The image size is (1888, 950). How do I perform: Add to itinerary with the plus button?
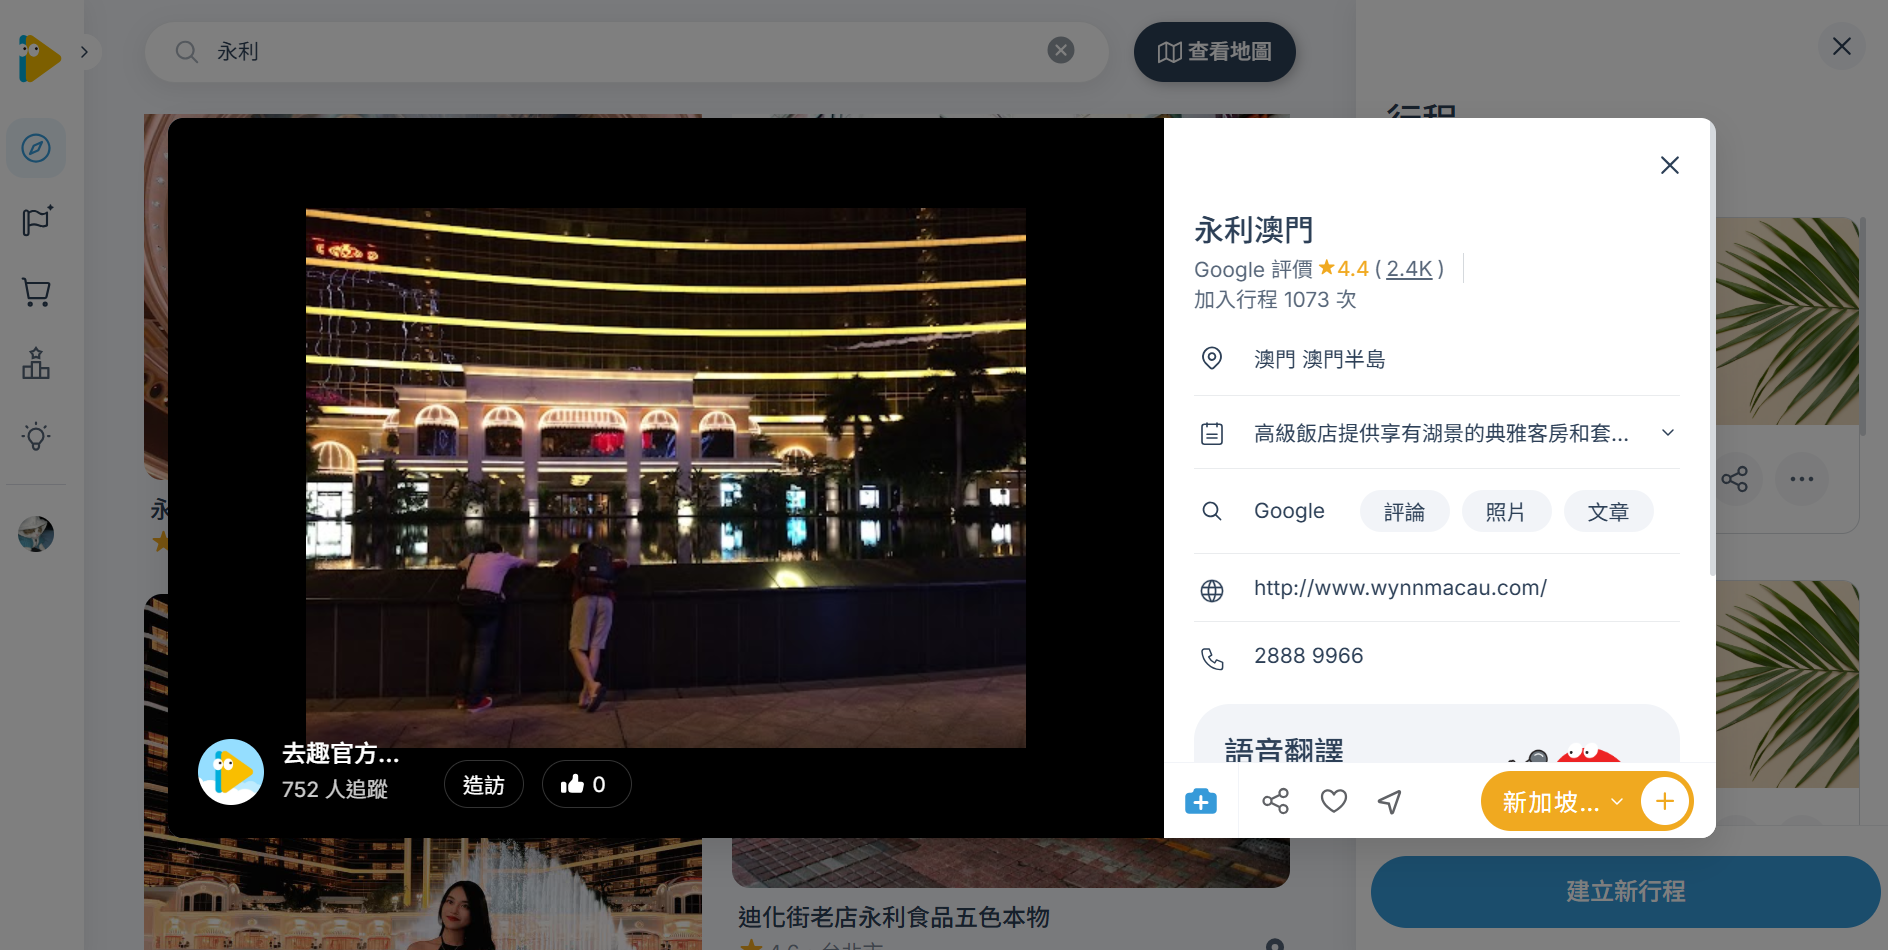click(1665, 801)
